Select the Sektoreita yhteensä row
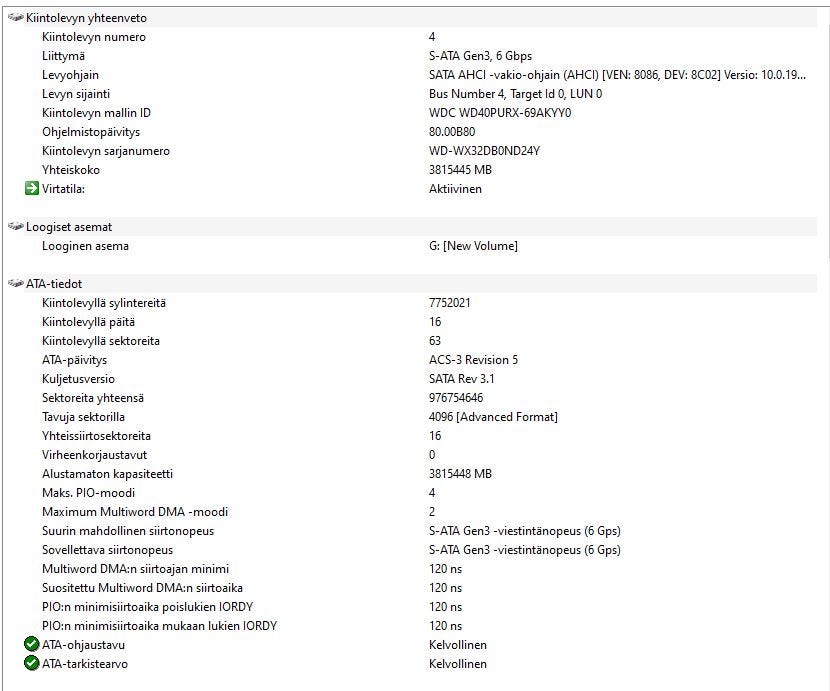830x691 pixels. coord(412,398)
